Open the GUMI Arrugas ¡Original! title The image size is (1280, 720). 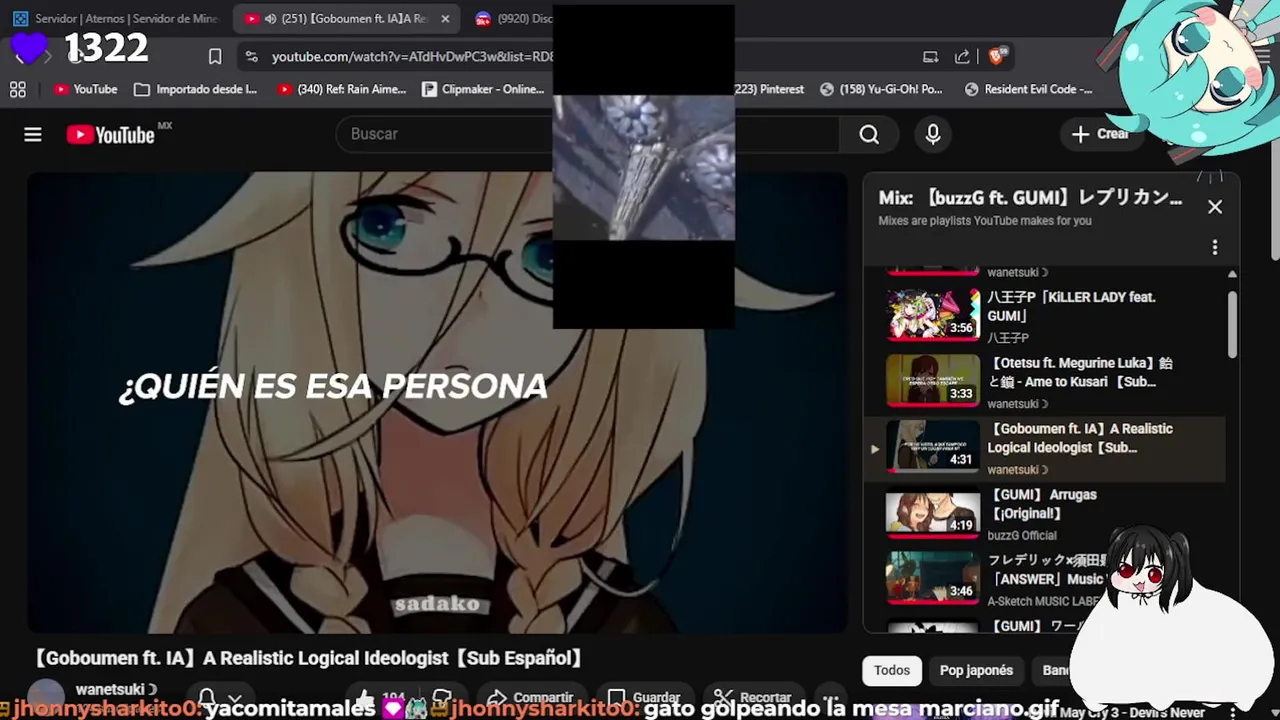pyautogui.click(x=1043, y=504)
